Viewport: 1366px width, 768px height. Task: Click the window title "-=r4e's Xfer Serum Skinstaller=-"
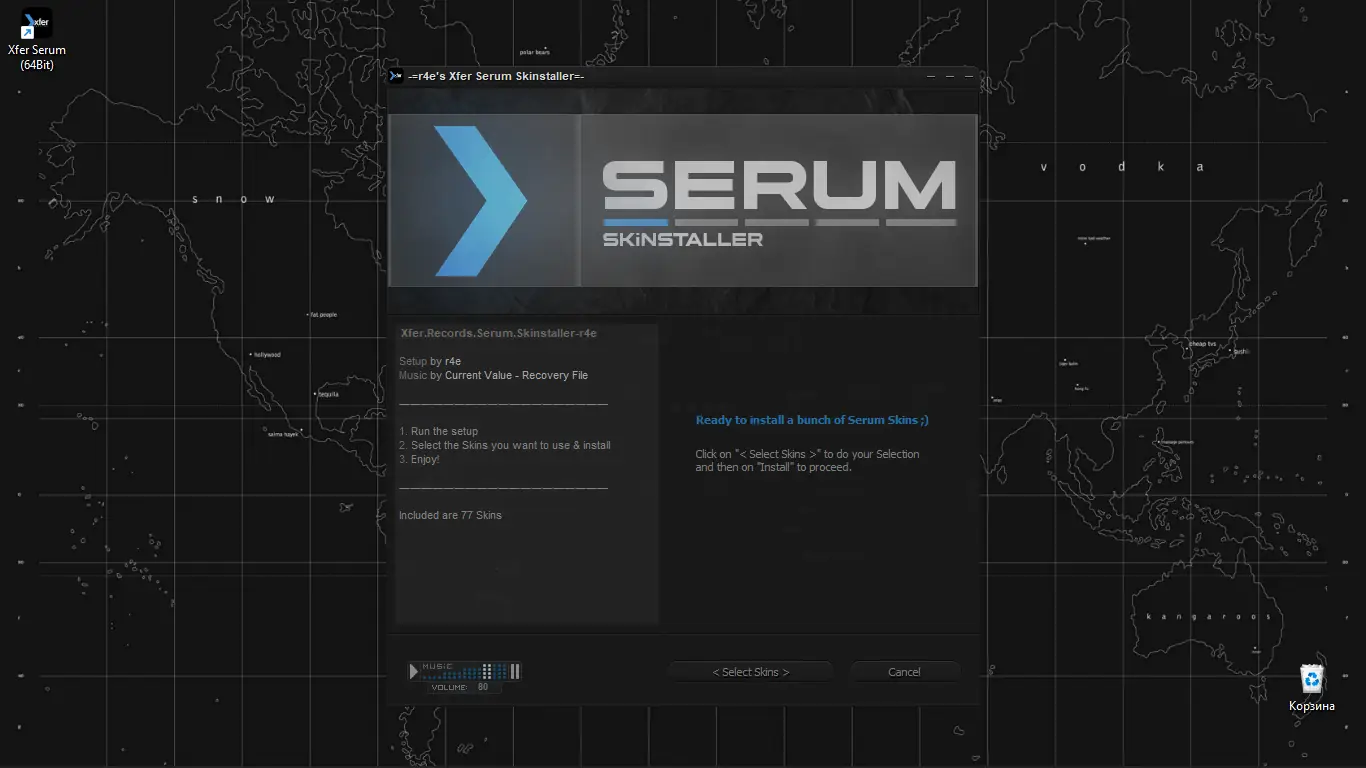(x=496, y=76)
